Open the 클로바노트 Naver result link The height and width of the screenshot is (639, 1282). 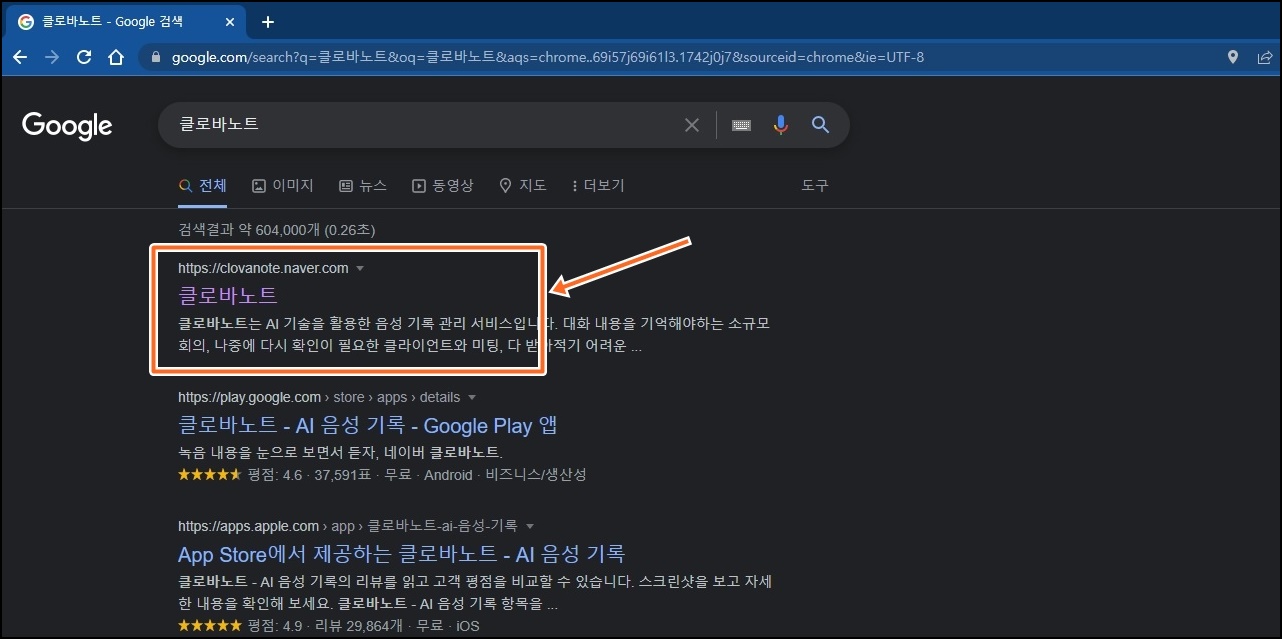pyautogui.click(x=228, y=296)
